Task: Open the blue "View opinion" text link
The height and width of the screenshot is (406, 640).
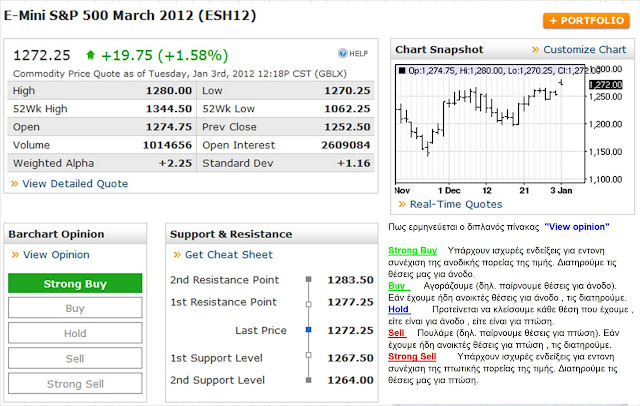Action: tap(577, 227)
